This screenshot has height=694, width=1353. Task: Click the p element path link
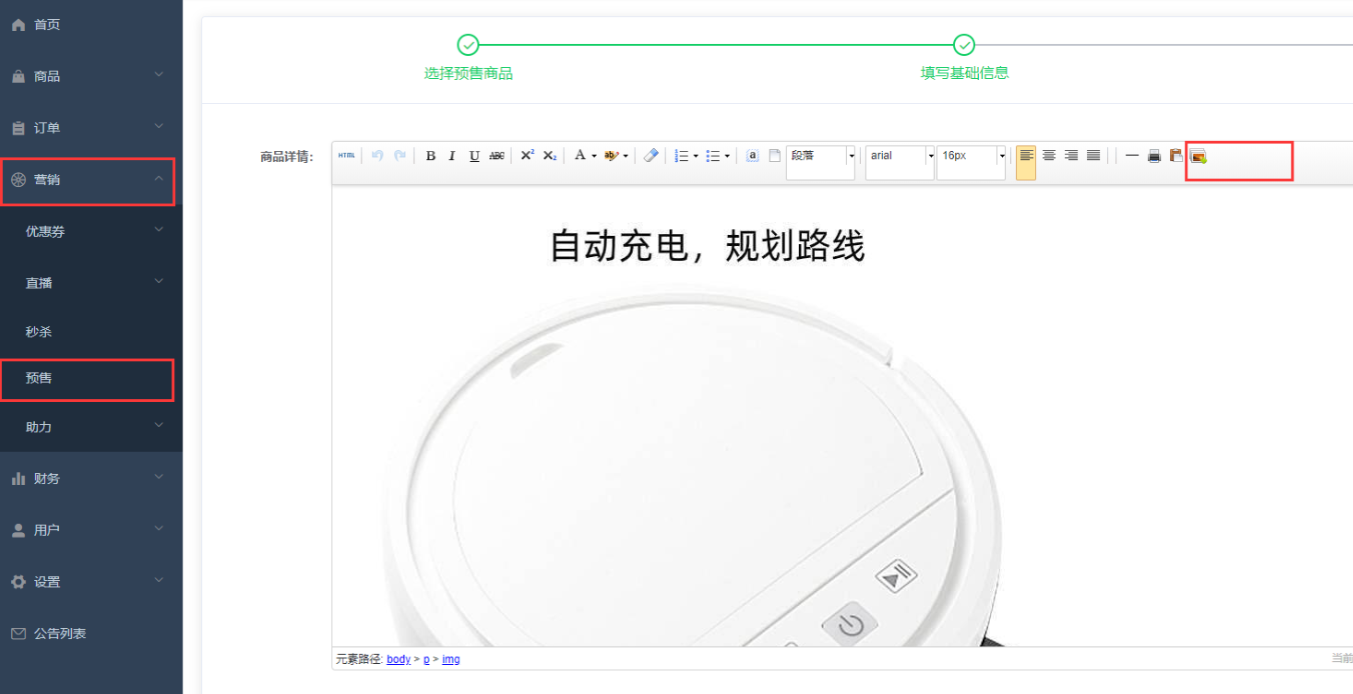[426, 660]
